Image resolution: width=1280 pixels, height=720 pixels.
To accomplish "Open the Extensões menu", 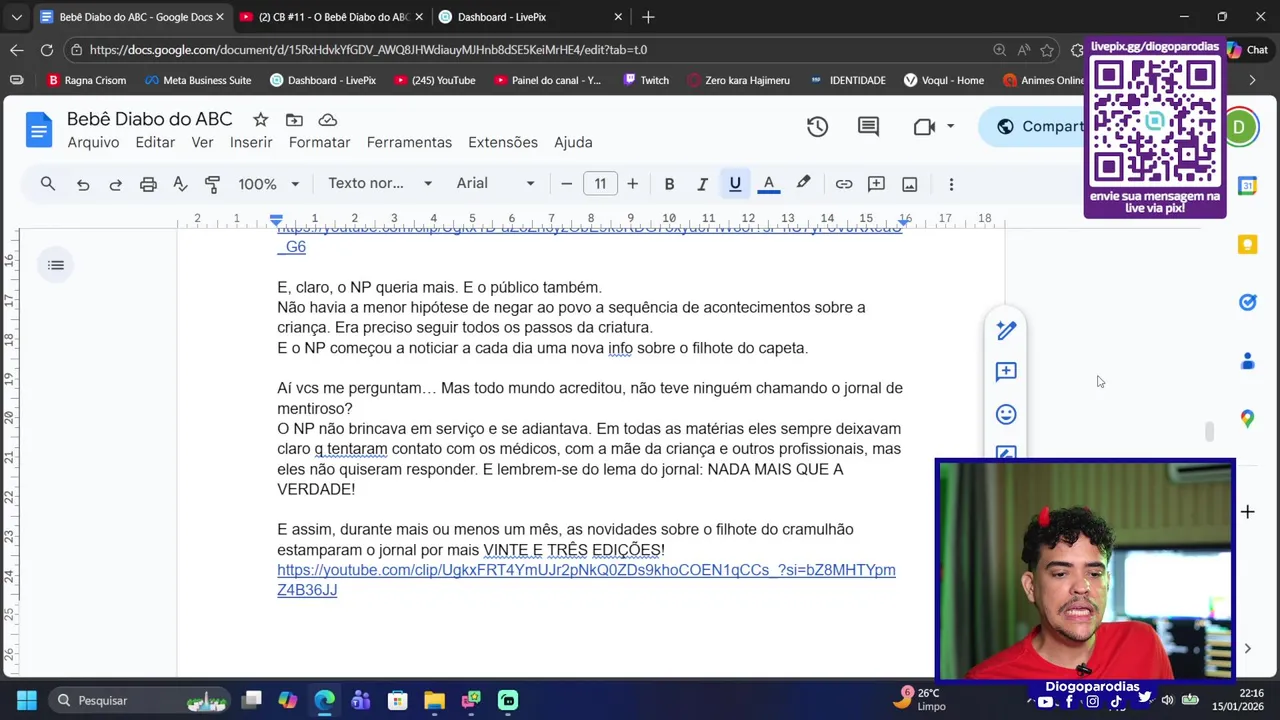I will (503, 143).
